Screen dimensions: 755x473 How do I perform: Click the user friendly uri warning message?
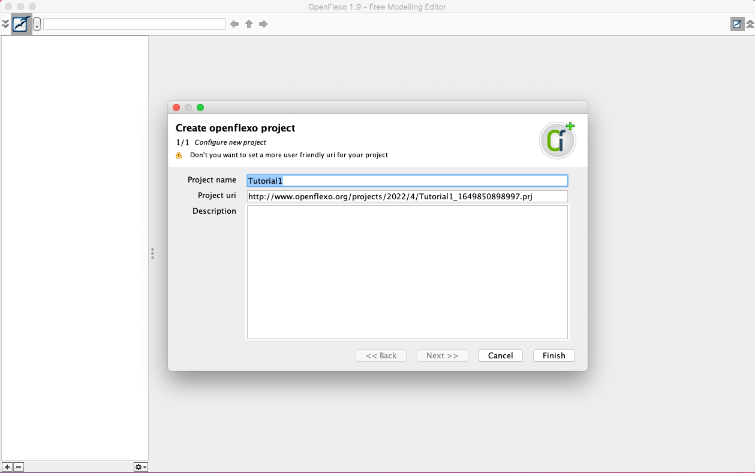[289, 155]
